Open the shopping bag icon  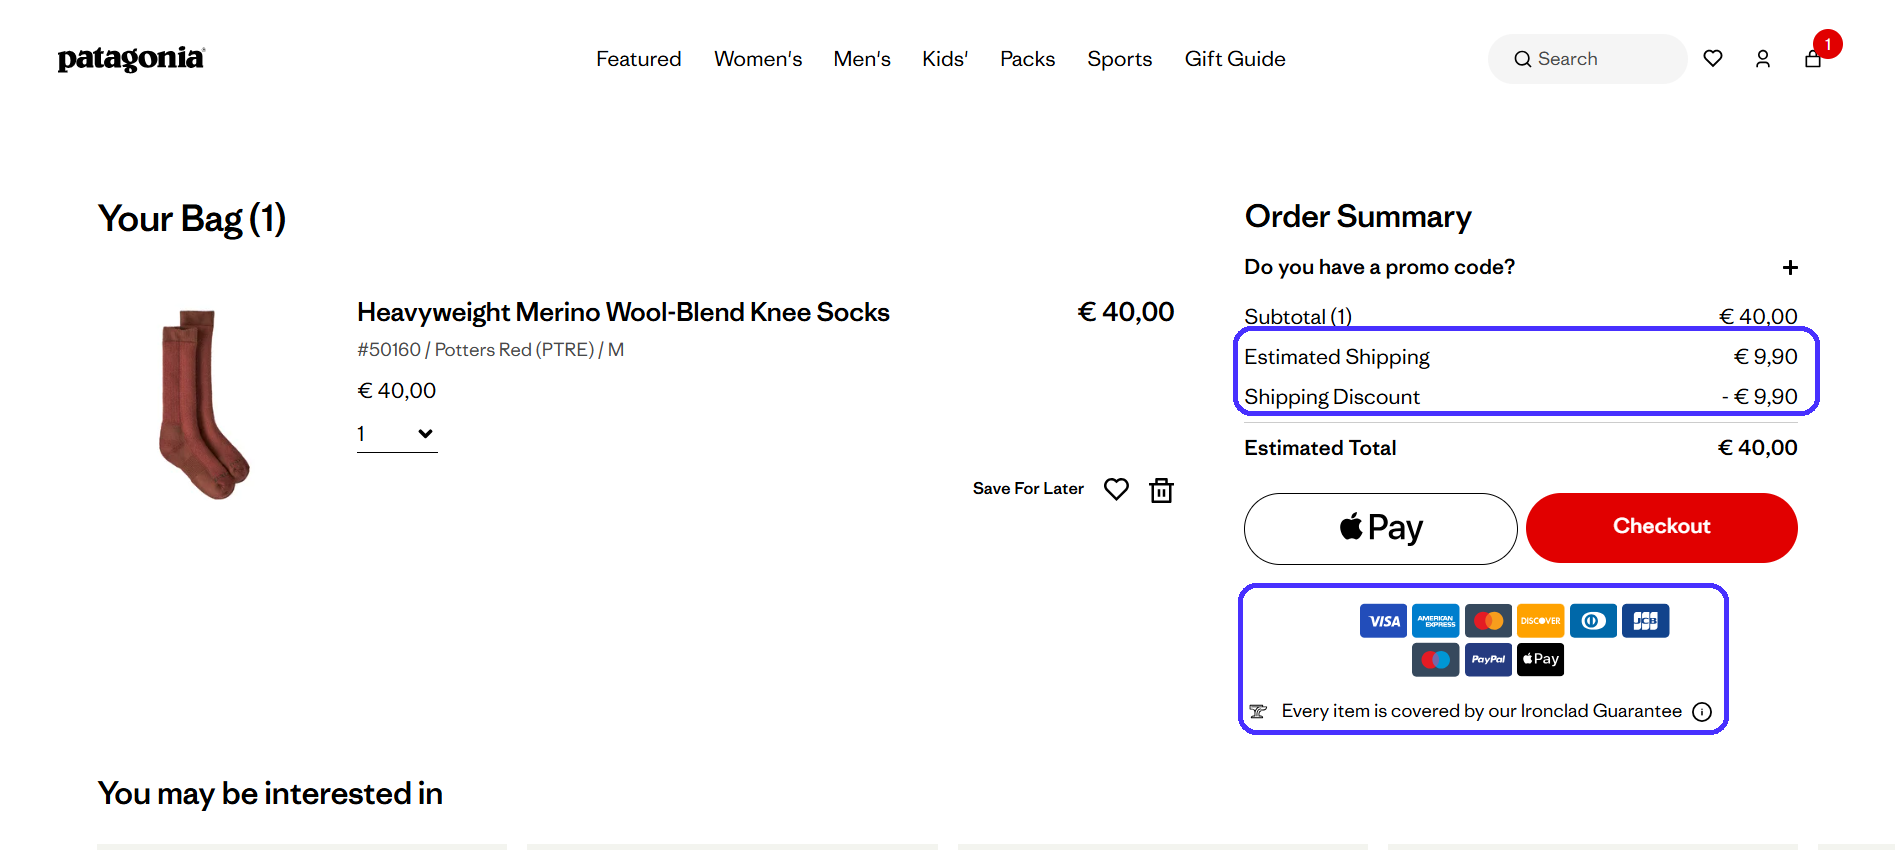pyautogui.click(x=1813, y=59)
